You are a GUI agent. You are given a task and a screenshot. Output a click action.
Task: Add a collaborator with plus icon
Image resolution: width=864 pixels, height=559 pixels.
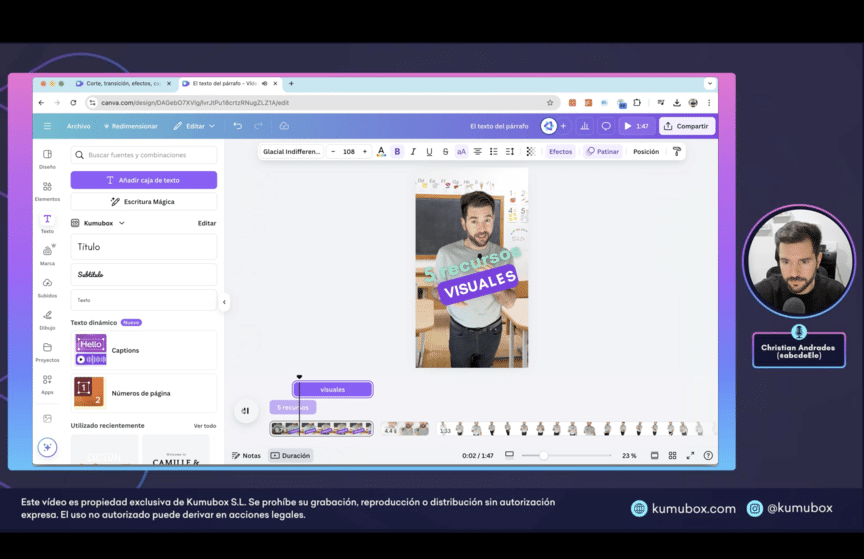pos(563,126)
